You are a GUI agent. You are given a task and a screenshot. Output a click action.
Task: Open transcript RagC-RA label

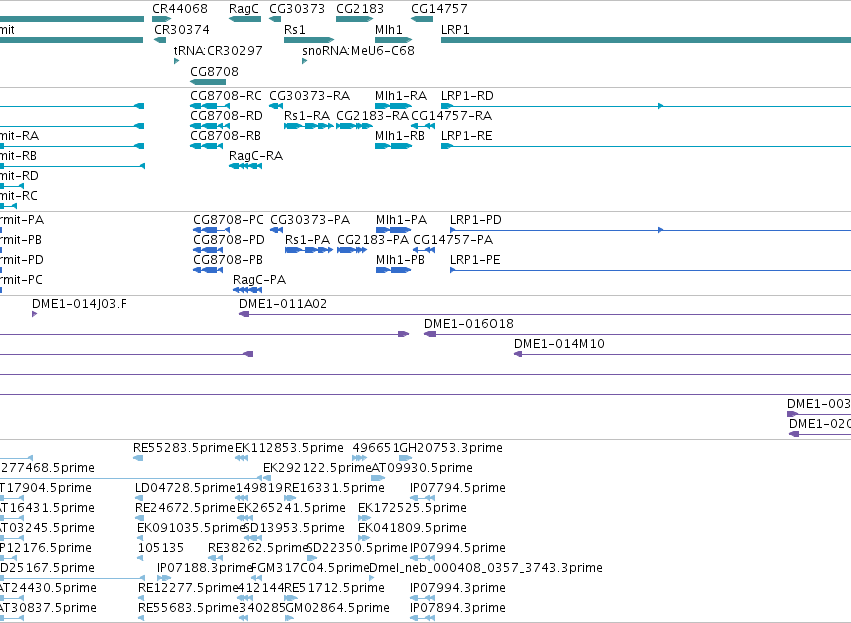256,156
